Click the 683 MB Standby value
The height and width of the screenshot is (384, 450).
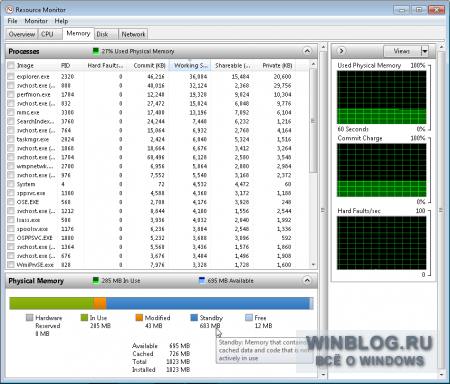[210, 326]
